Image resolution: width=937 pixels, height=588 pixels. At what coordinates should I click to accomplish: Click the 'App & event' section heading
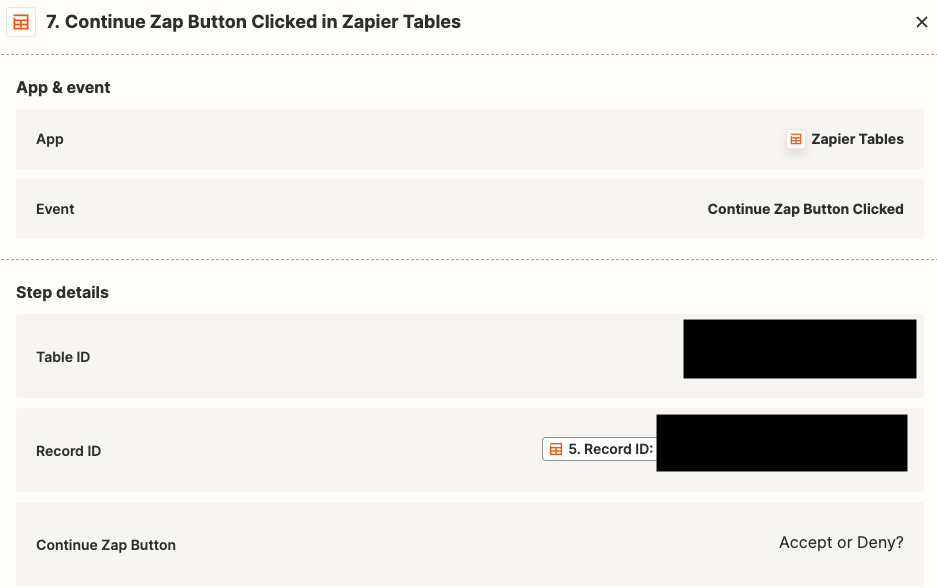pos(63,88)
